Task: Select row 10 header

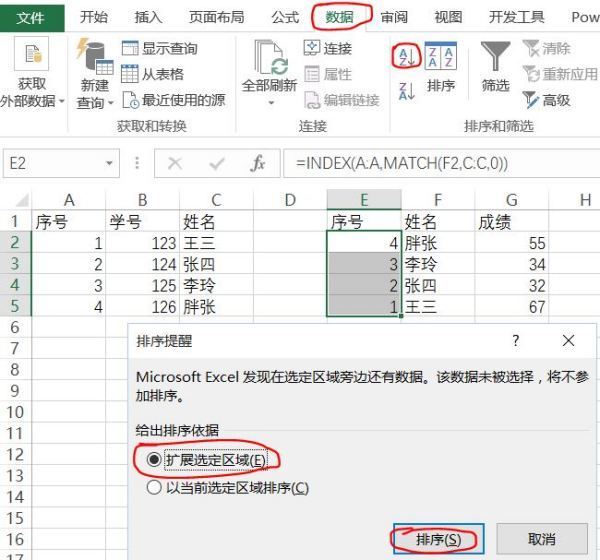Action: [x=15, y=412]
